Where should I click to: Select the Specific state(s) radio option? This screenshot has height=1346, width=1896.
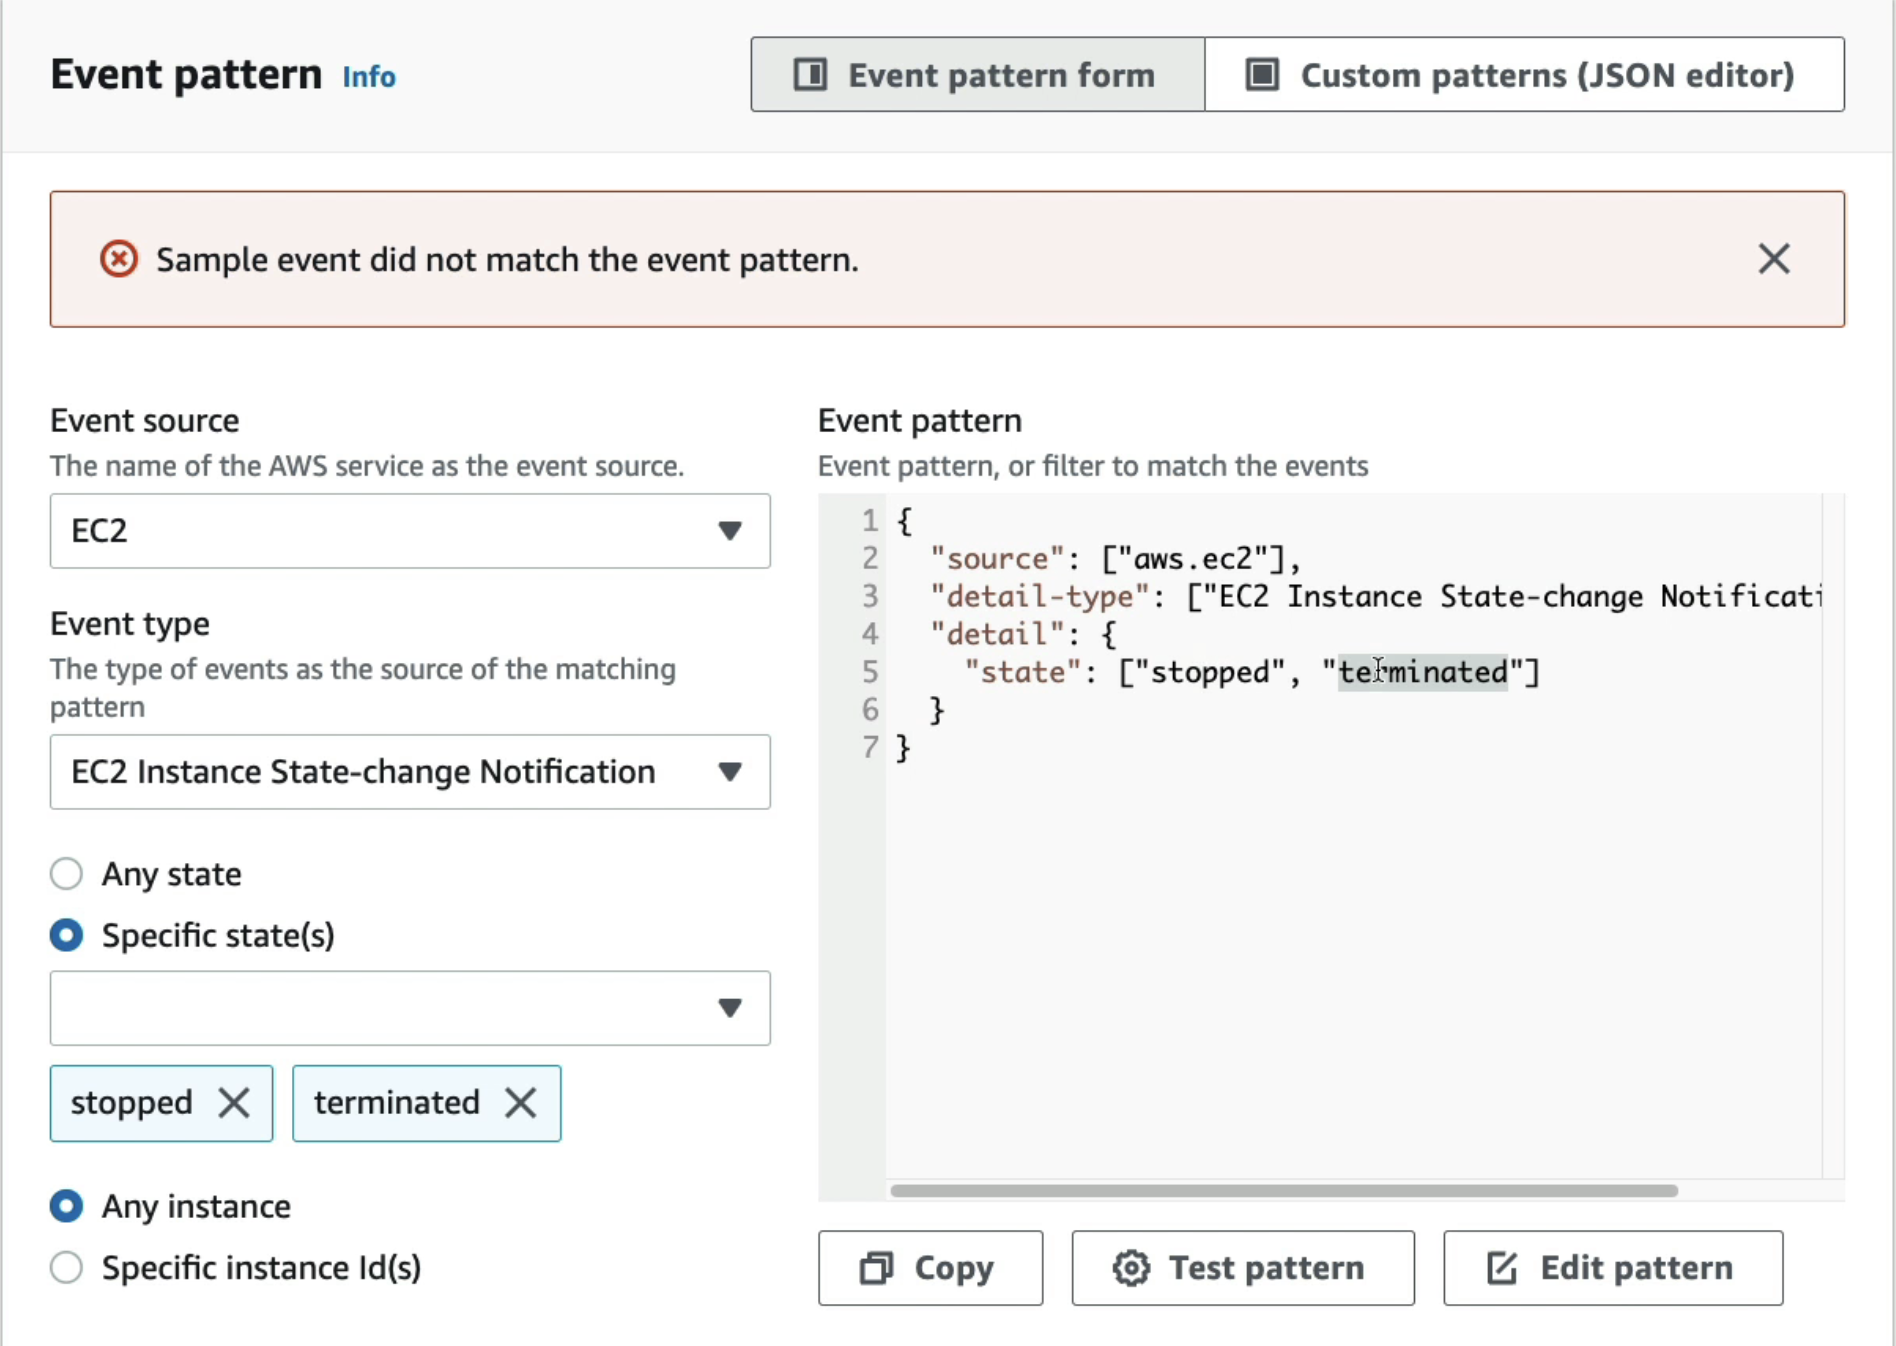(x=67, y=936)
